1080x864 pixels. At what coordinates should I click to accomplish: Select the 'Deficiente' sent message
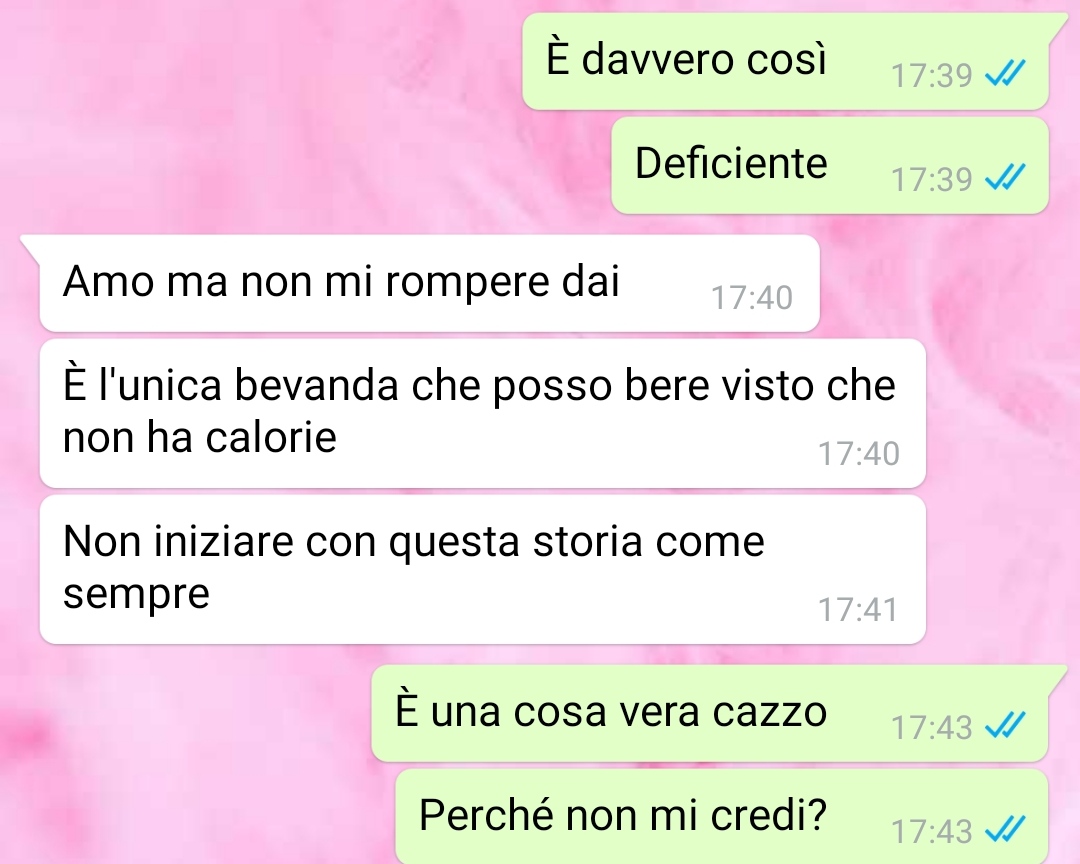830,165
